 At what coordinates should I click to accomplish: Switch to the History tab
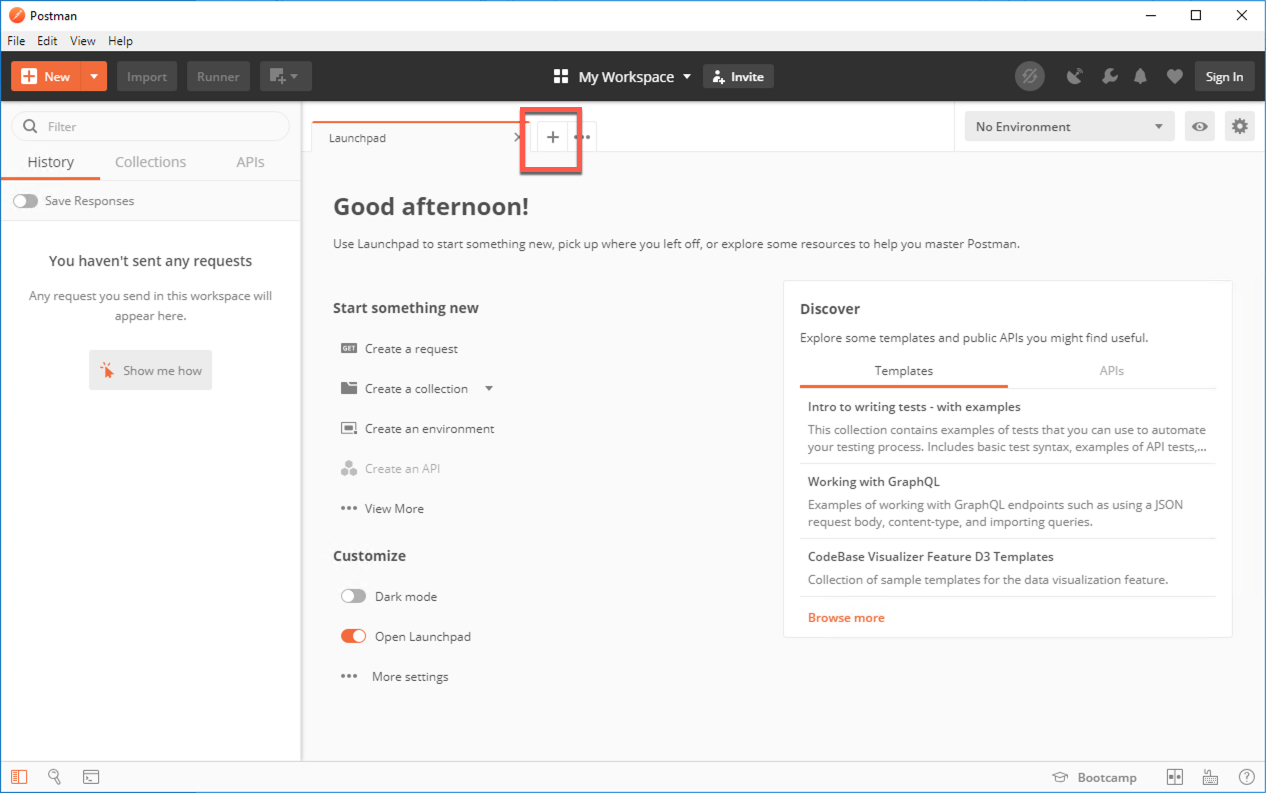[50, 162]
